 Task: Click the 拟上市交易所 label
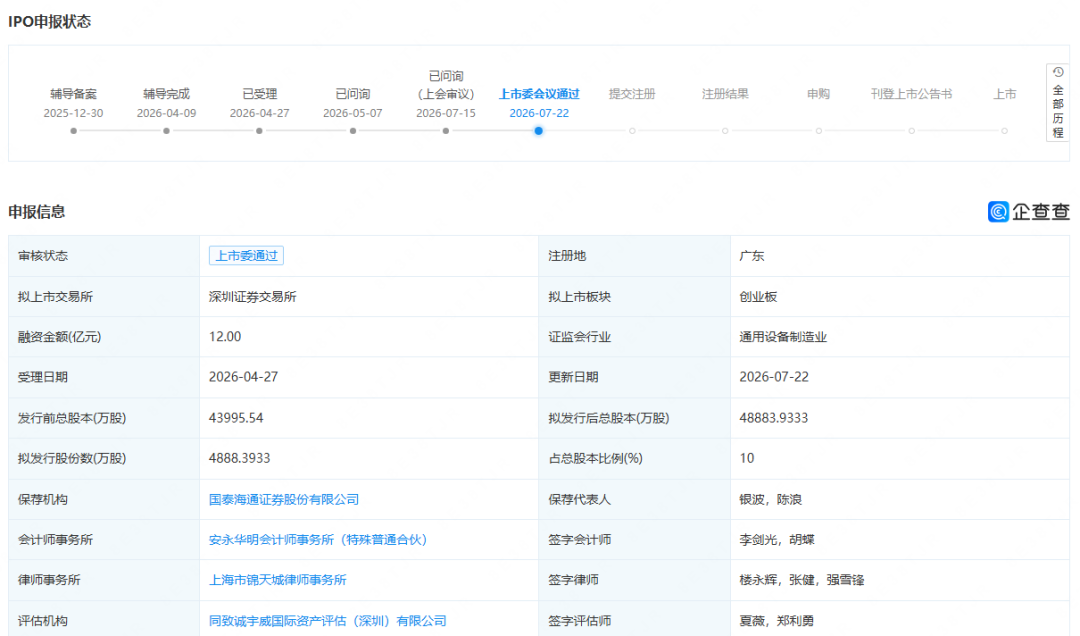coord(55,297)
